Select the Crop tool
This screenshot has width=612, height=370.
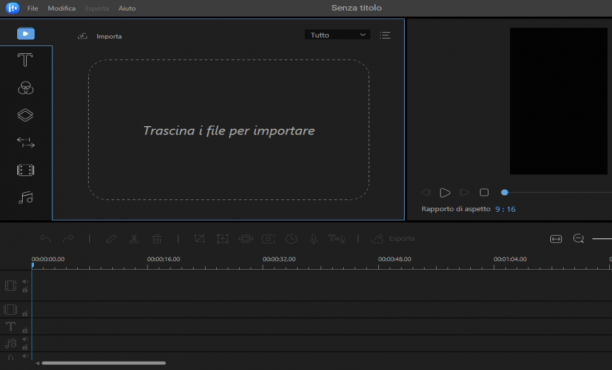(x=199, y=238)
